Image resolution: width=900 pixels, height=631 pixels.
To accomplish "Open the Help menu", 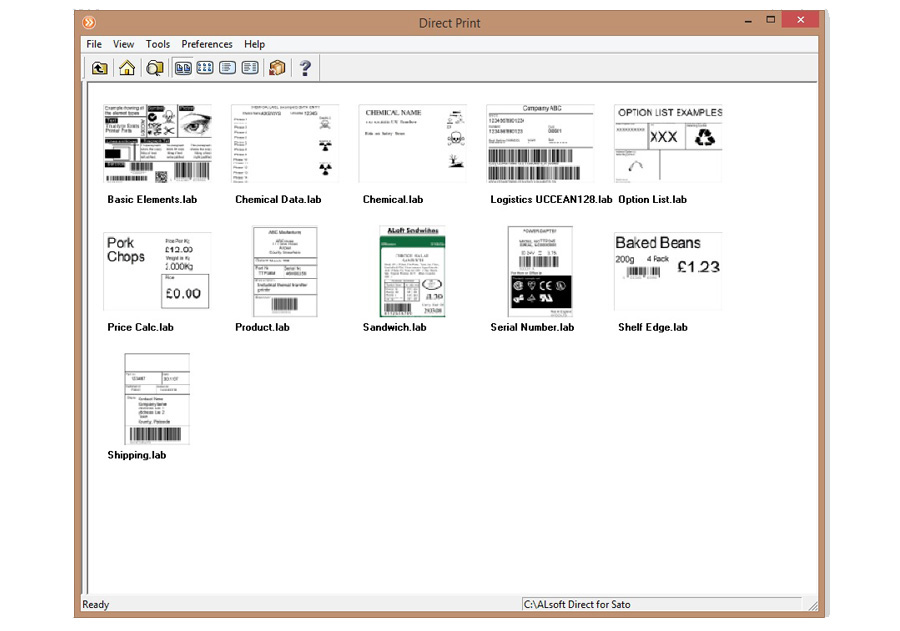I will pyautogui.click(x=255, y=44).
